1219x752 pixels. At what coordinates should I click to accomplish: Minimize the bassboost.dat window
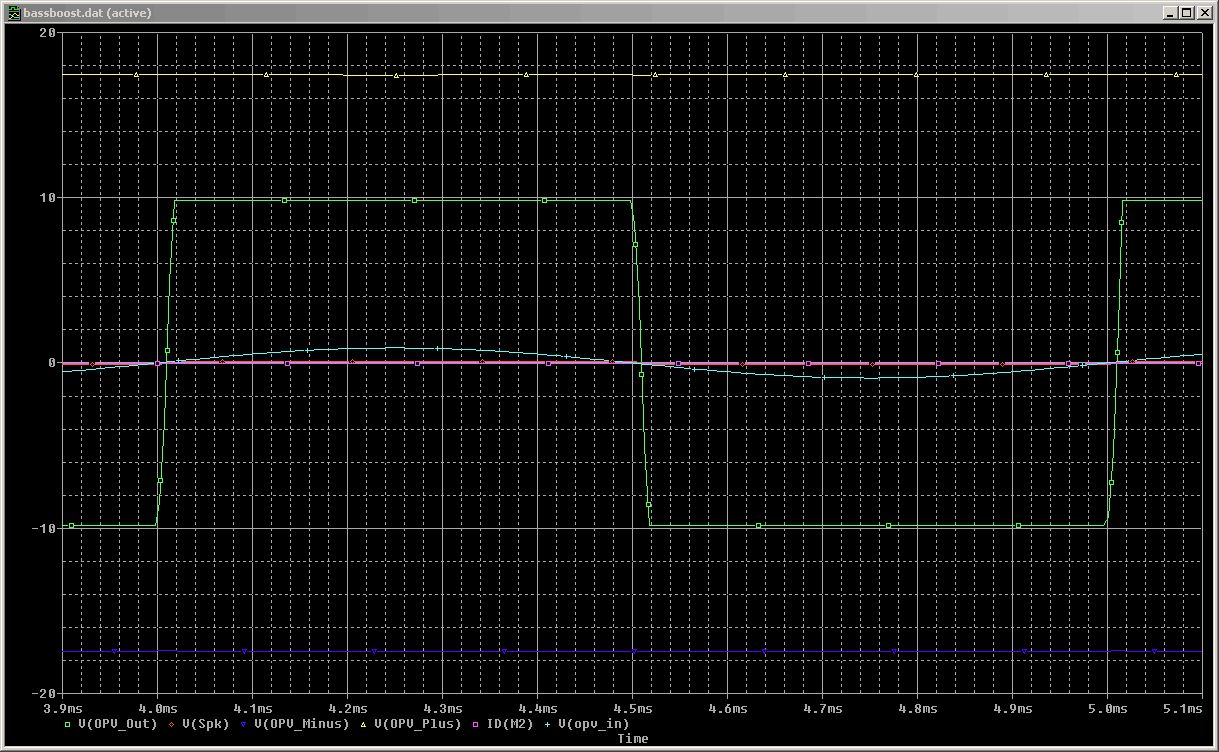(x=1170, y=13)
